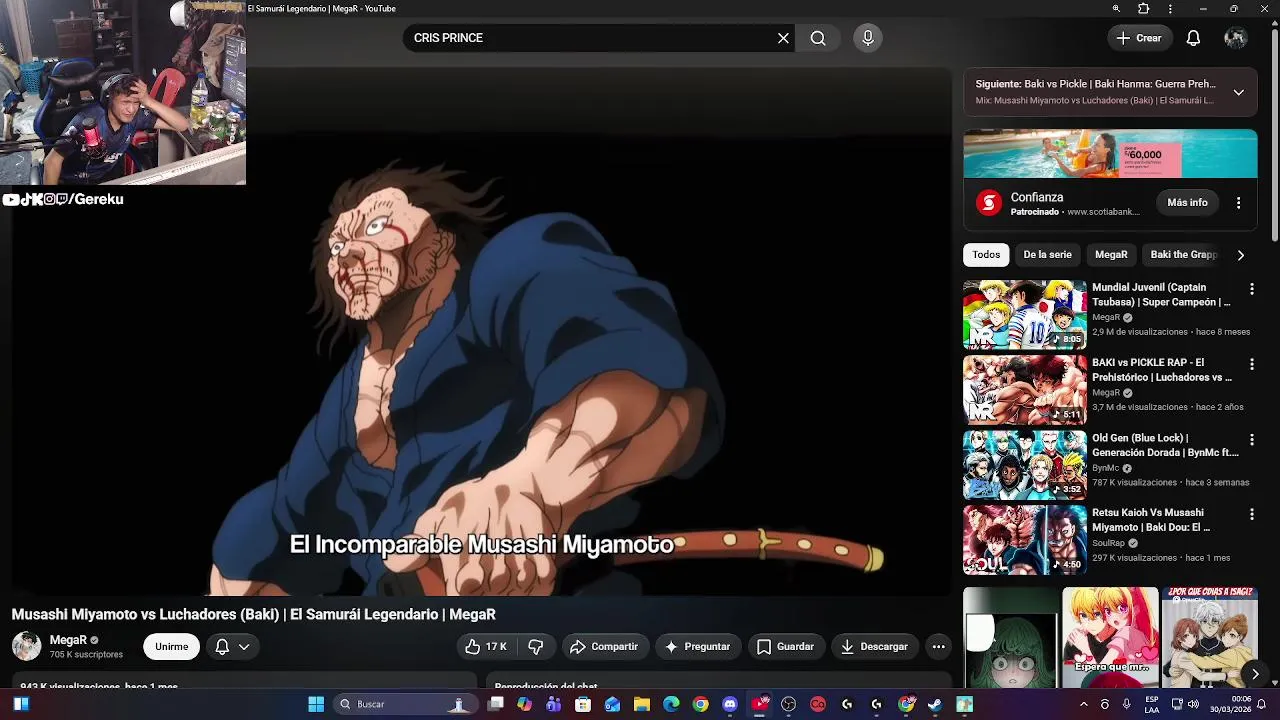
Task: Open more actions three-dot menu
Action: 938,646
